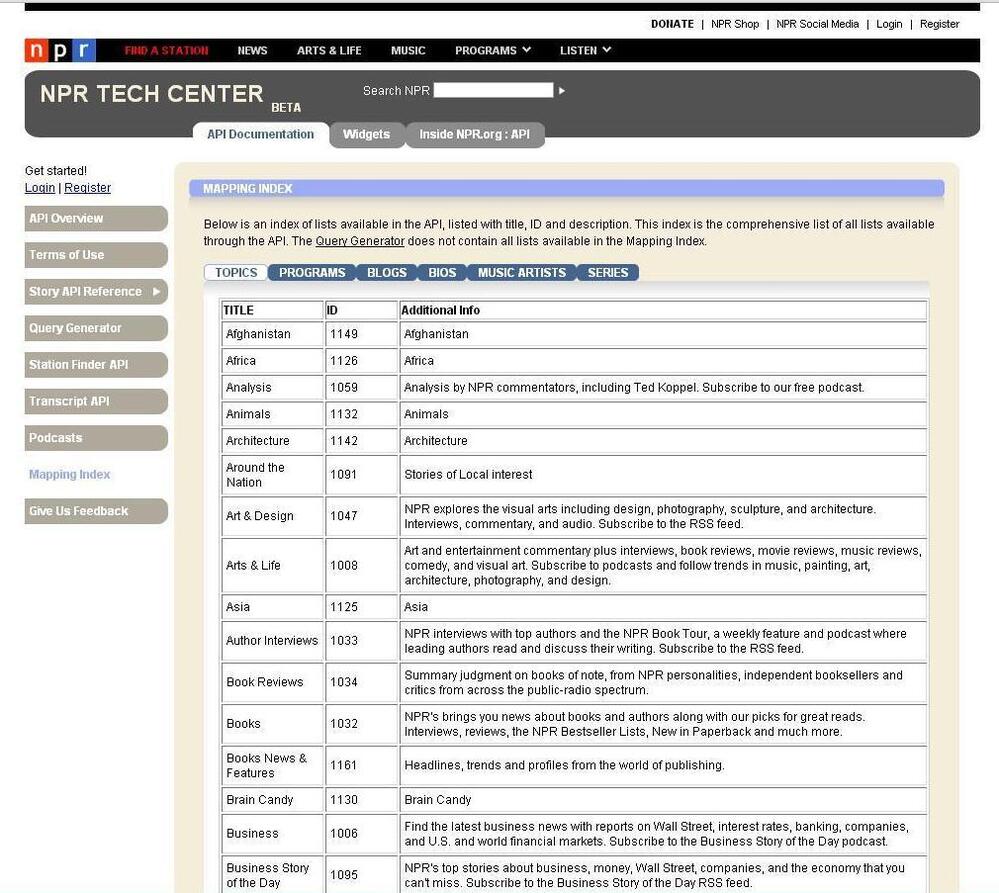
Task: Open FIND A STATION
Action: click(x=166, y=50)
